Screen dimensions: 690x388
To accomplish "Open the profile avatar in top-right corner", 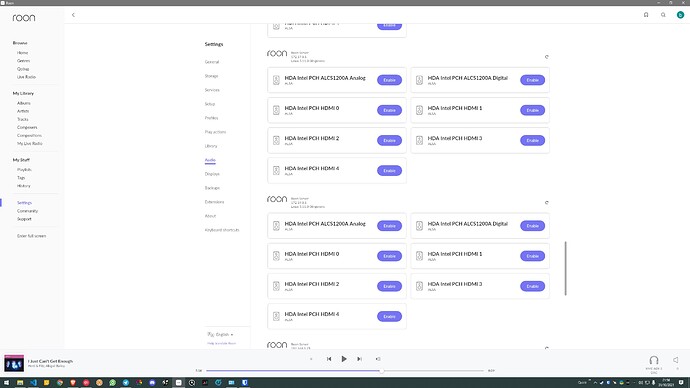I will pyautogui.click(x=680, y=15).
